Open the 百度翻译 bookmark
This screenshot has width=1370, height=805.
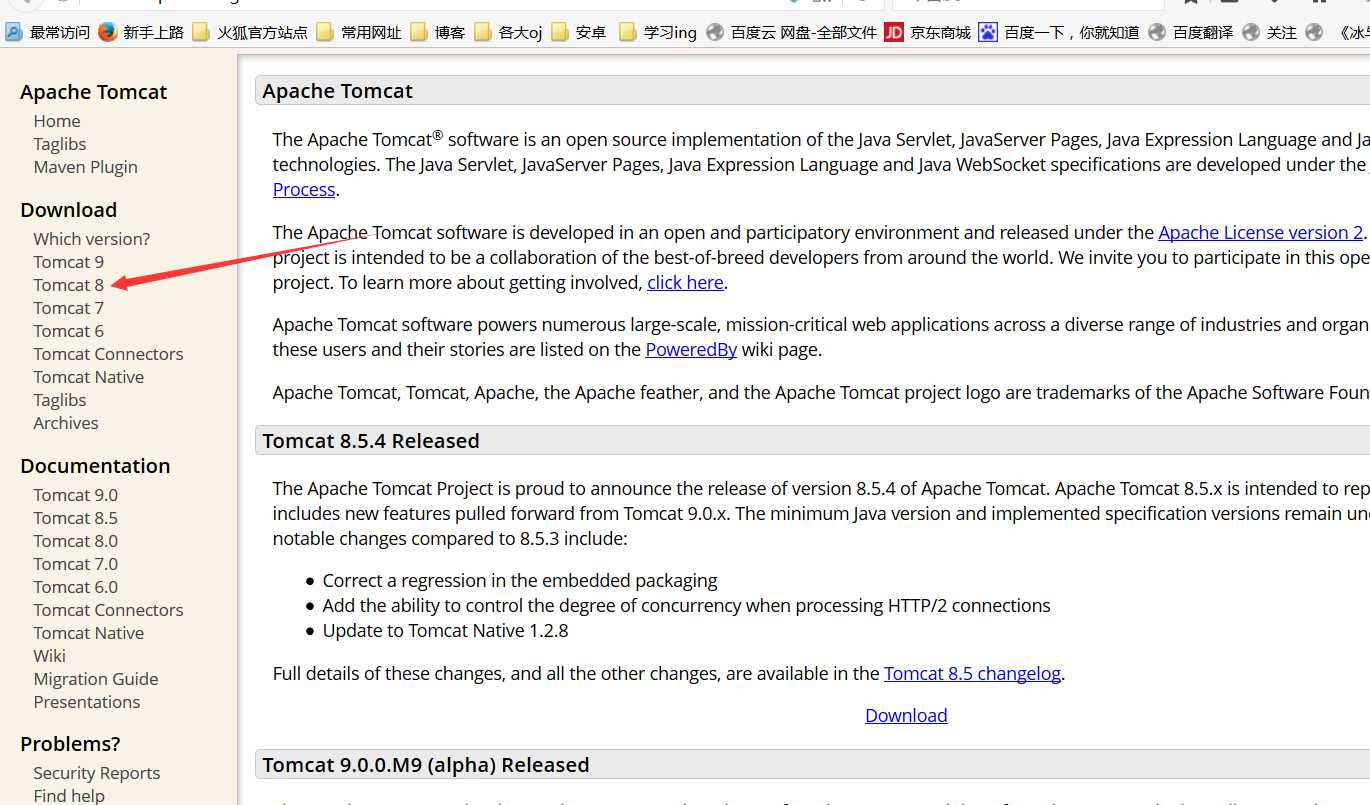click(1190, 32)
